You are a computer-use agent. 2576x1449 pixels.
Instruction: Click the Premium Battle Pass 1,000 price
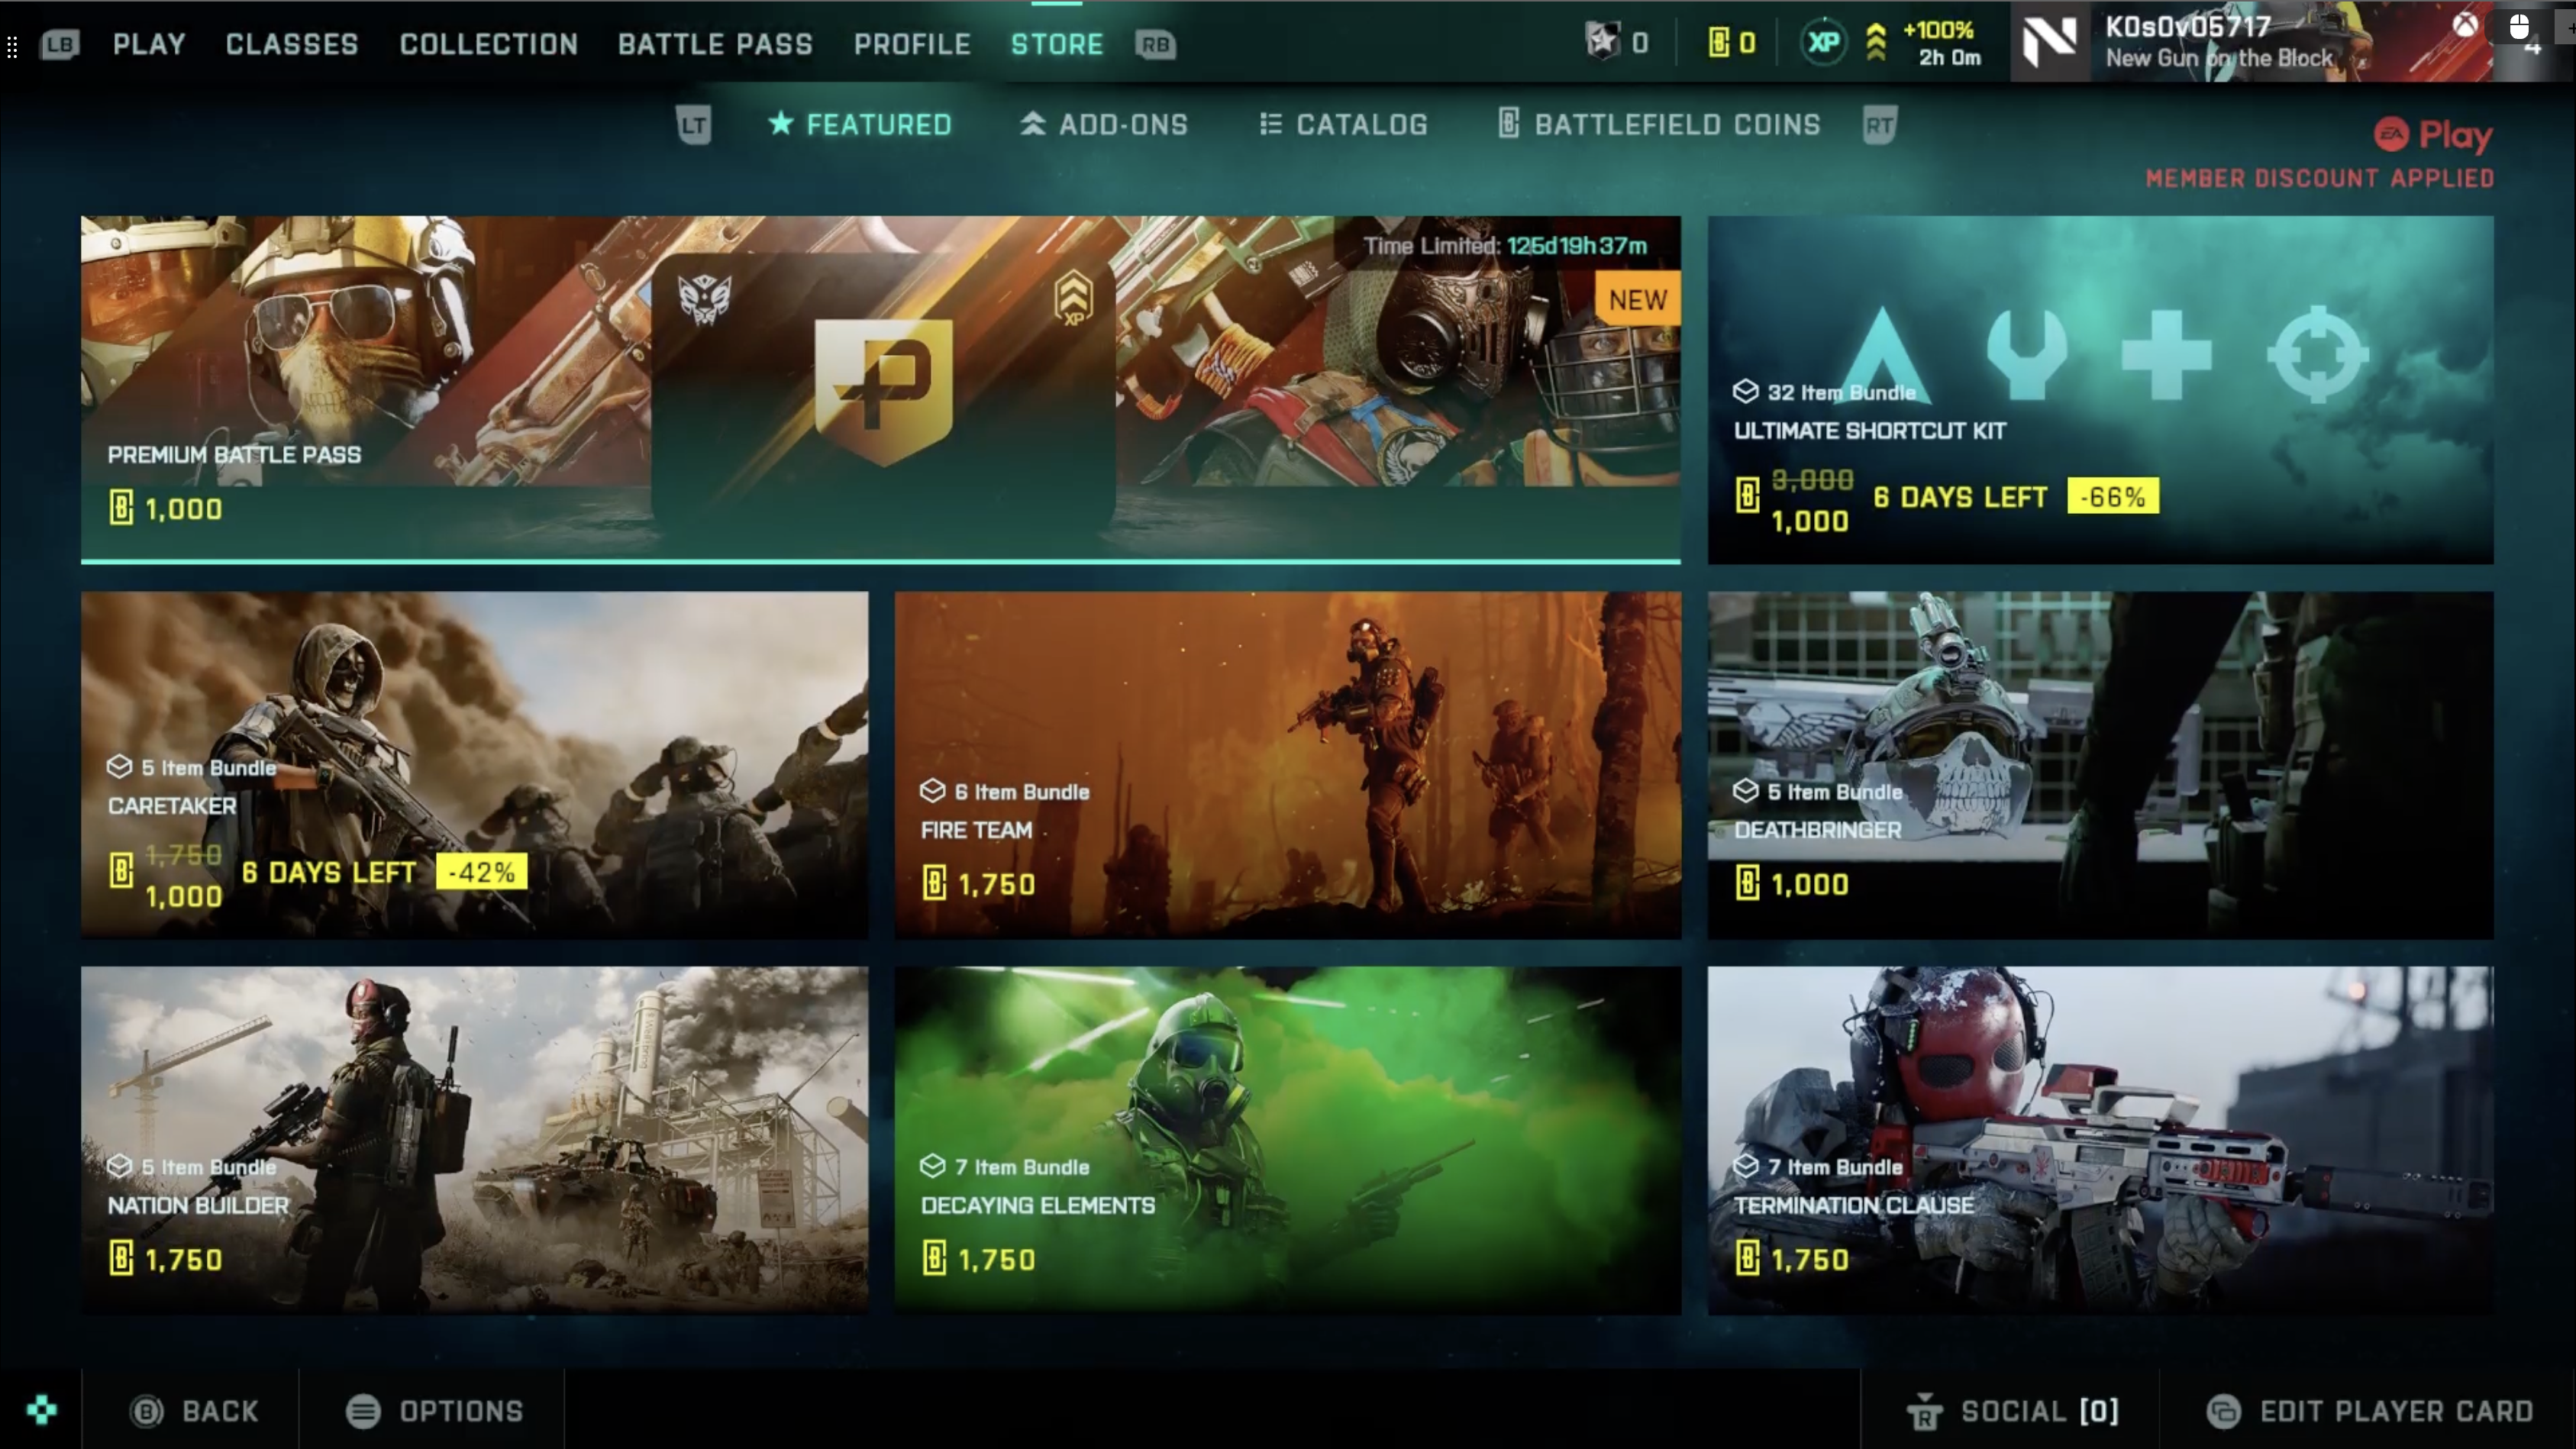(x=166, y=509)
